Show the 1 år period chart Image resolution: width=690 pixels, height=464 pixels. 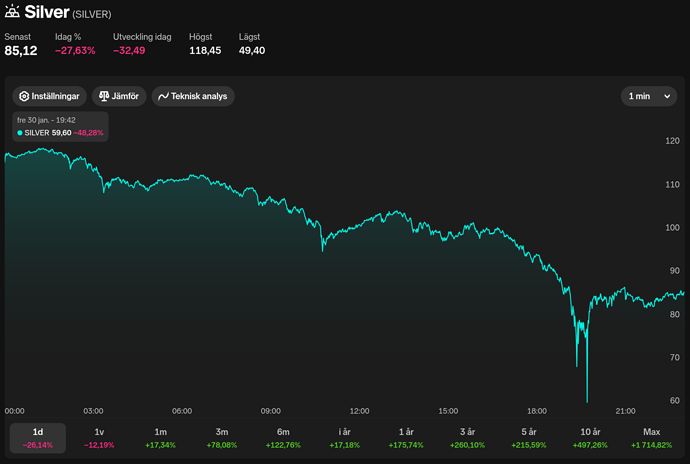(406, 438)
